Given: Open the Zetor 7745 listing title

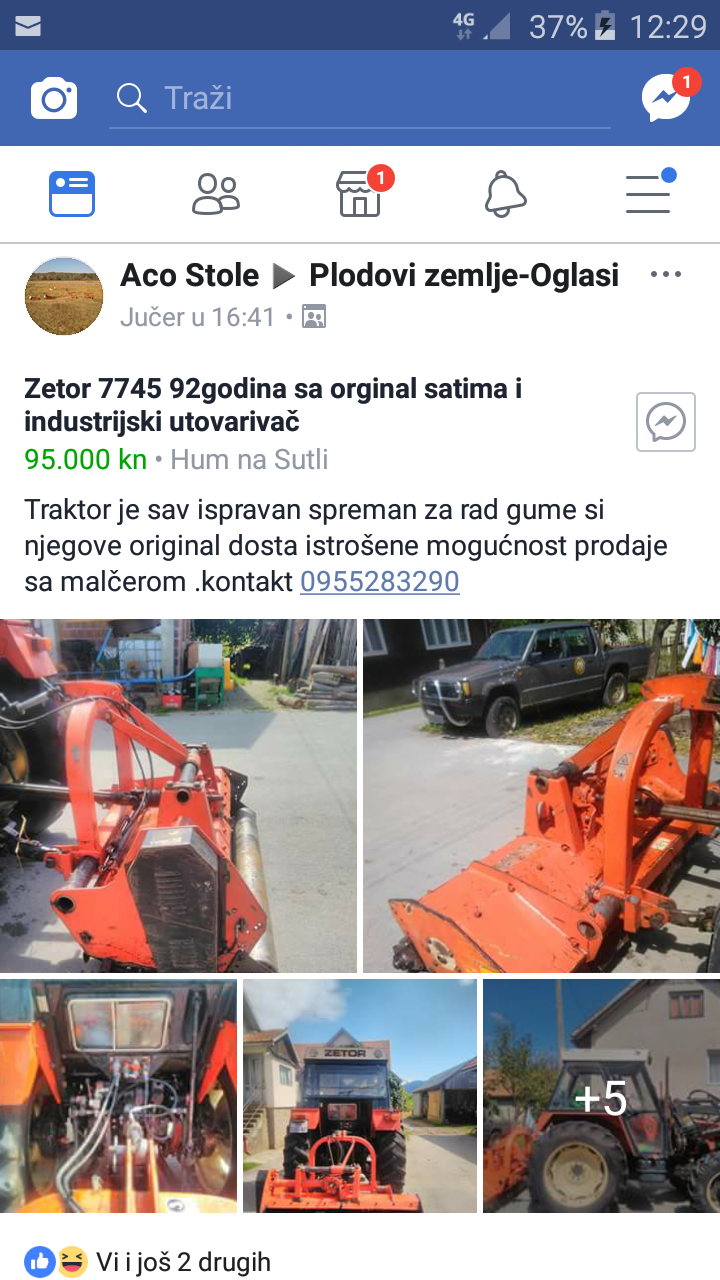Looking at the screenshot, I should click(x=273, y=404).
